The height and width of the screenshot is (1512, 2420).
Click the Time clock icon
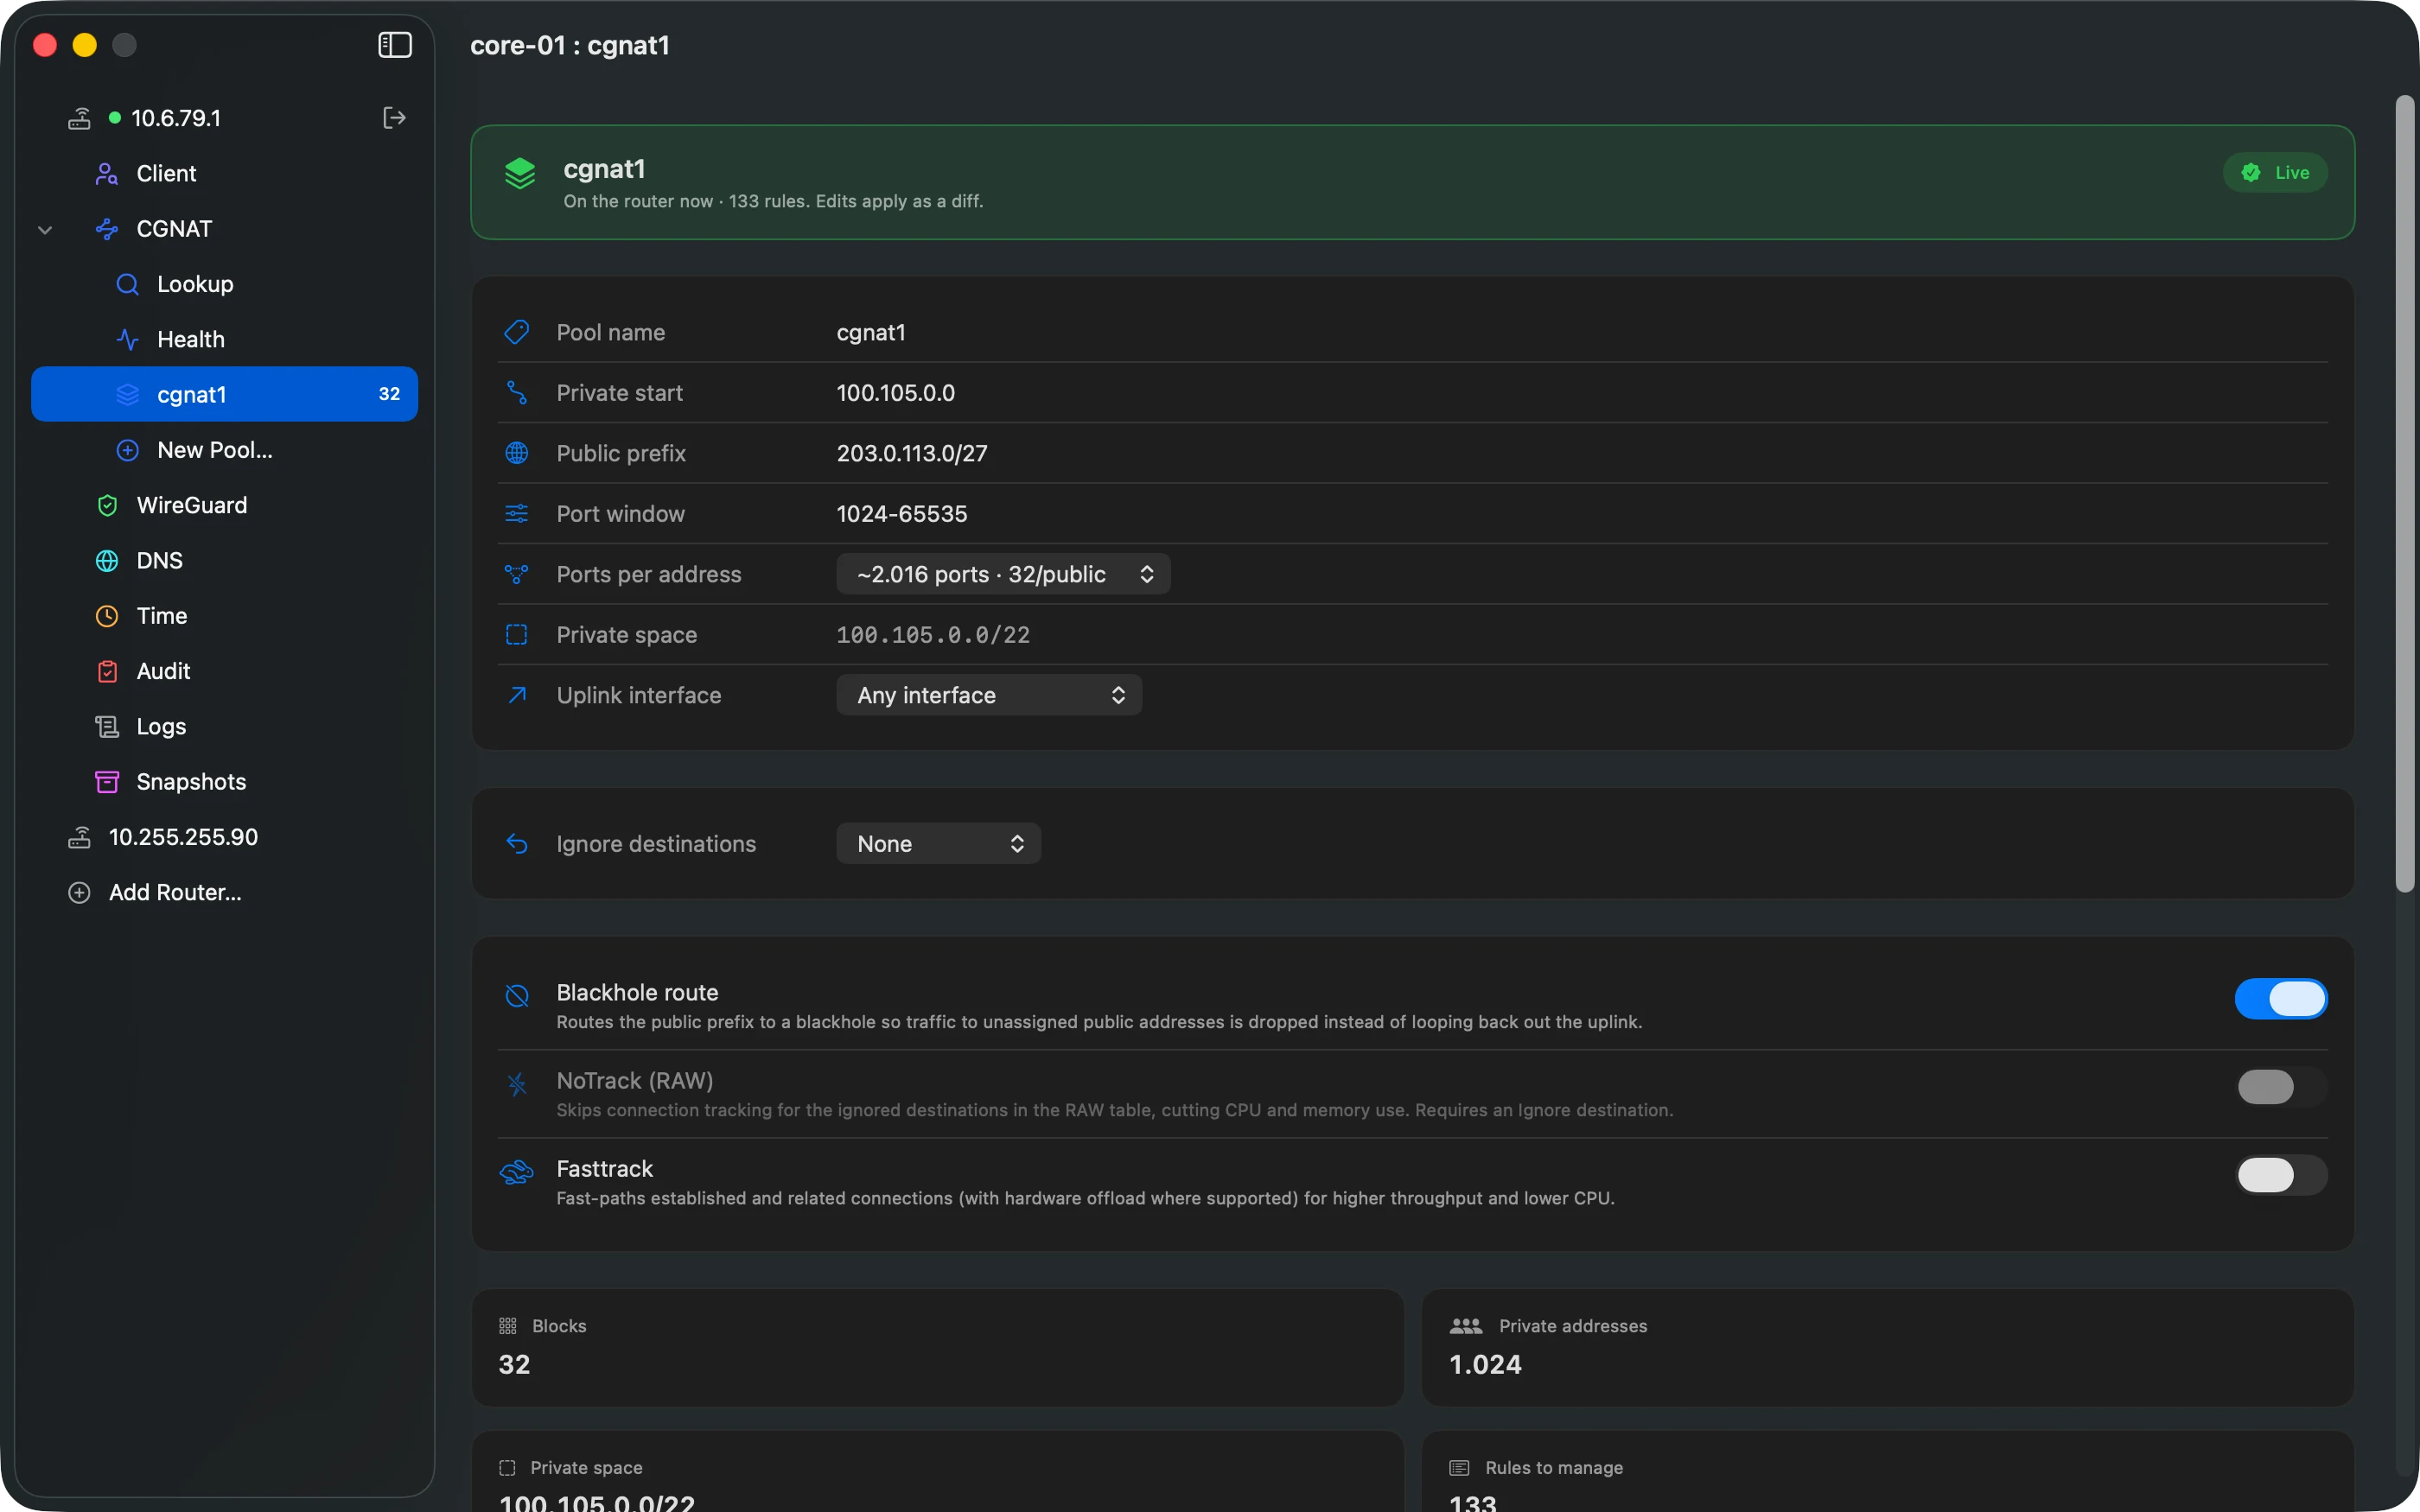107,616
